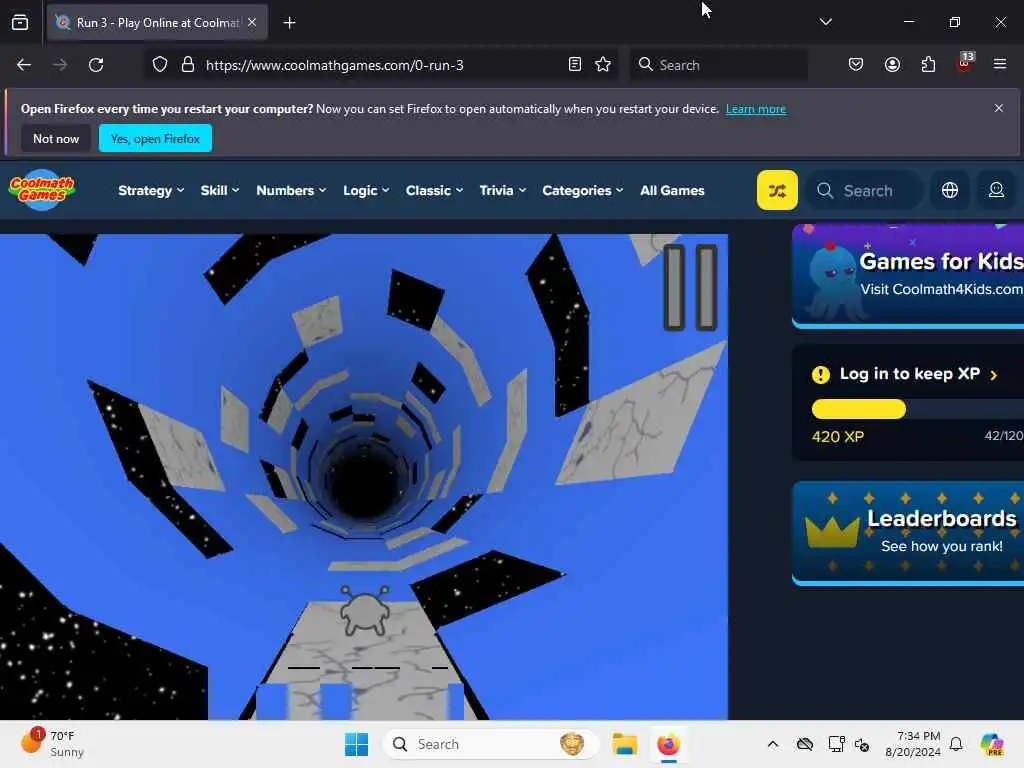Show hidden system tray icons

(x=773, y=744)
